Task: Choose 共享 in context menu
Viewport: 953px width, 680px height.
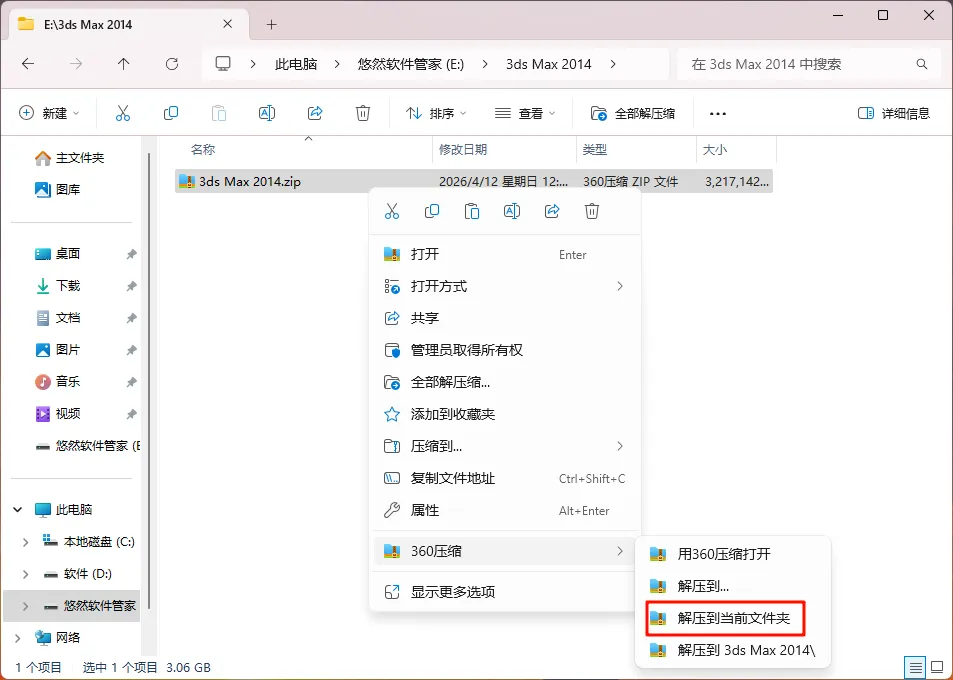Action: coord(505,318)
